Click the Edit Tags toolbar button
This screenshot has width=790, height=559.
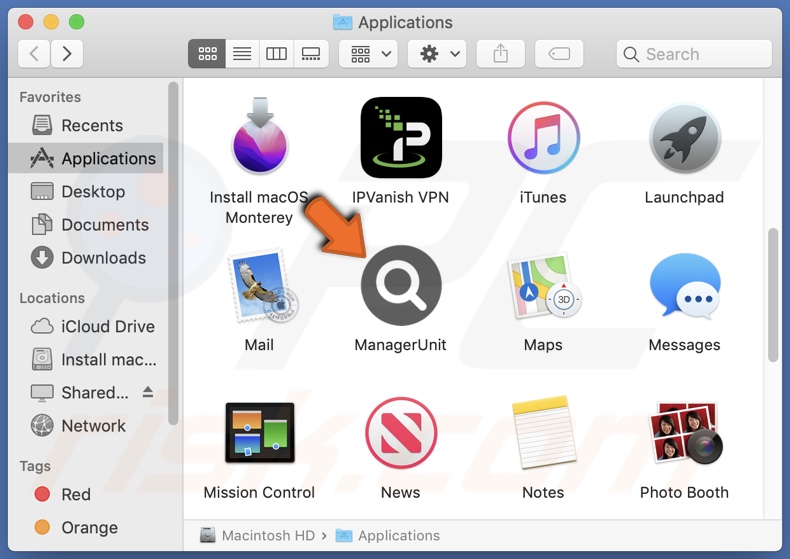tap(559, 53)
